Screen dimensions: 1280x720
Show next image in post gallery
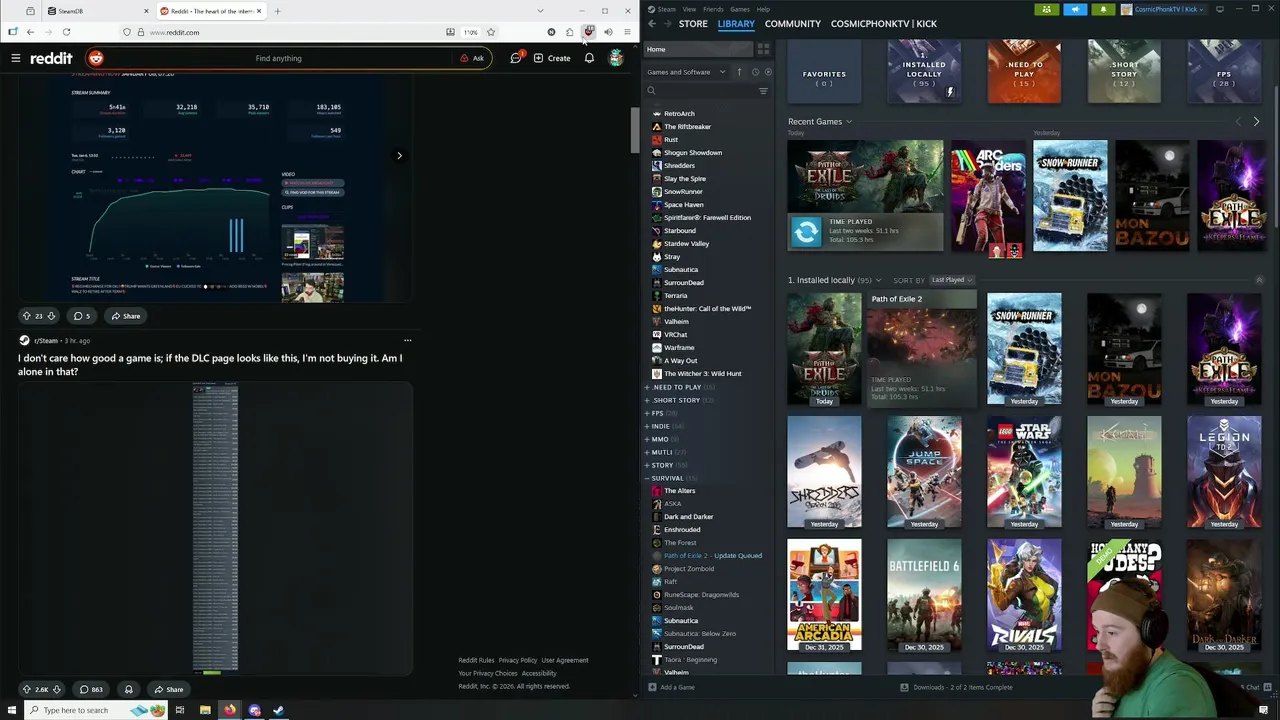(x=399, y=155)
